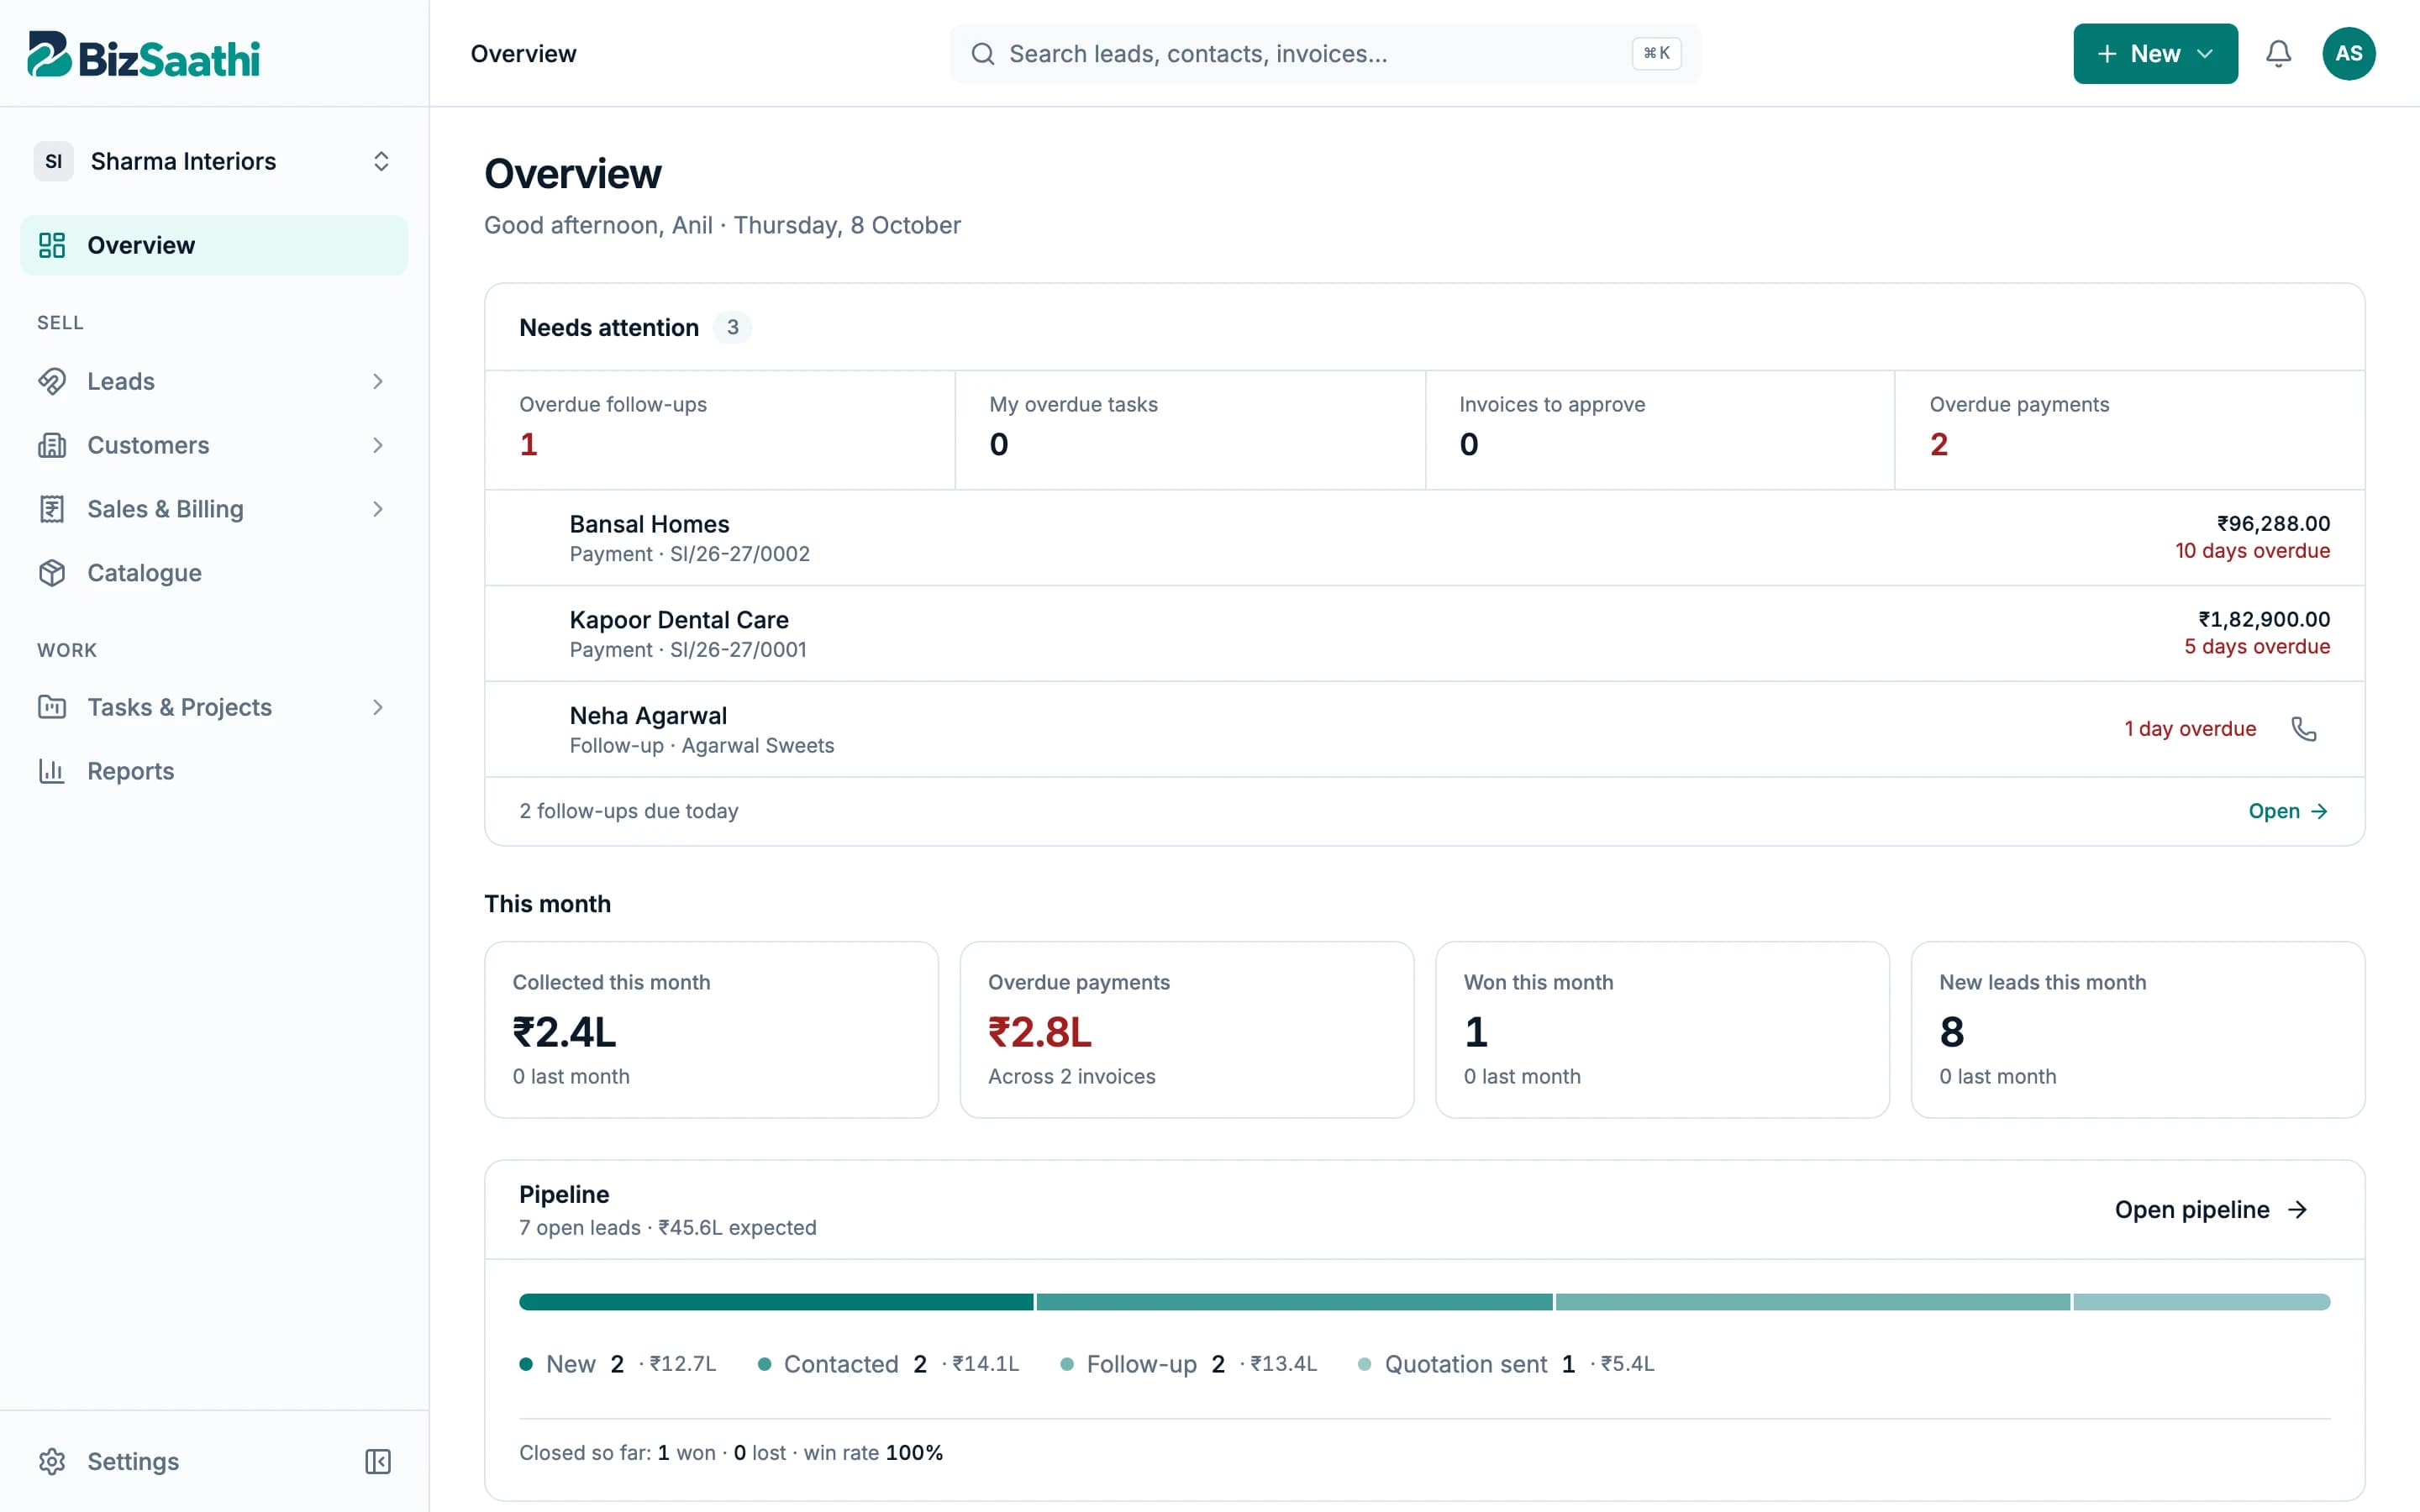The height and width of the screenshot is (1512, 2420).
Task: Open Reports chart icon
Action: [52, 771]
